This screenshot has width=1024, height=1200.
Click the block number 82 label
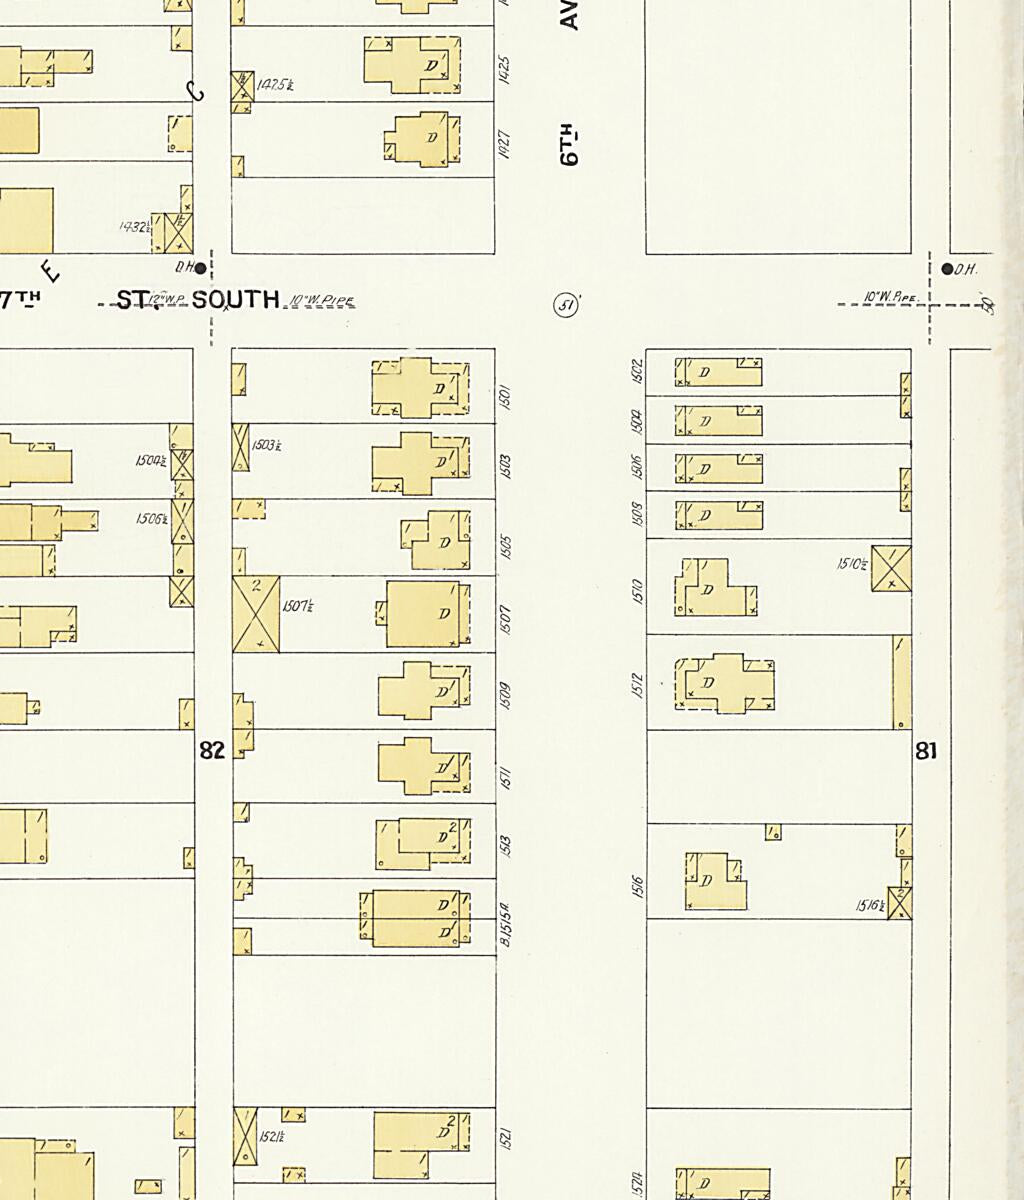click(212, 750)
